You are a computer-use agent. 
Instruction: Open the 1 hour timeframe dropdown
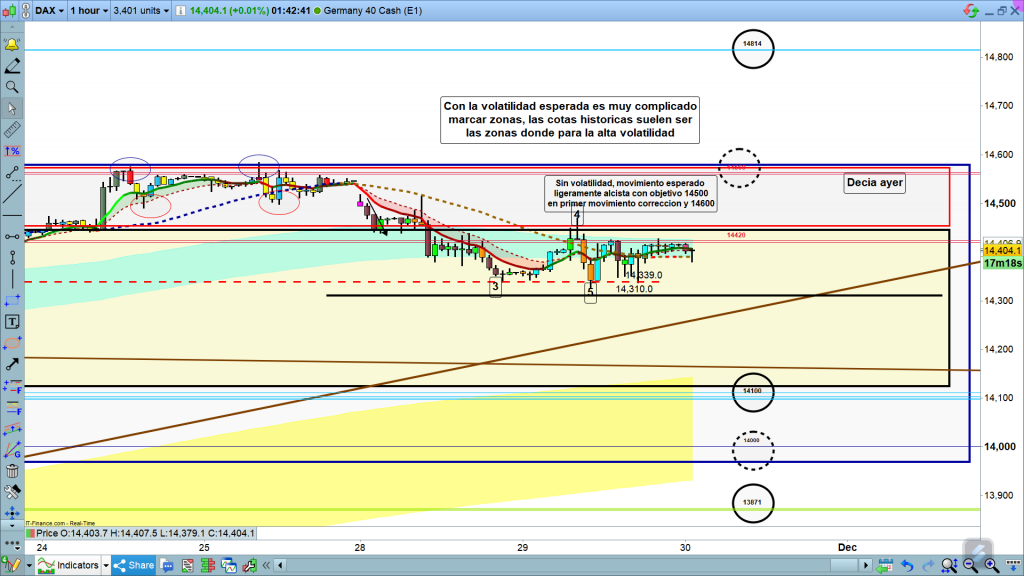(90, 11)
